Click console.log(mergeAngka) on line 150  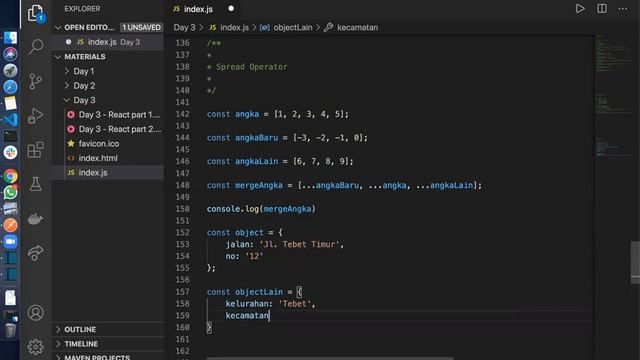click(x=261, y=209)
